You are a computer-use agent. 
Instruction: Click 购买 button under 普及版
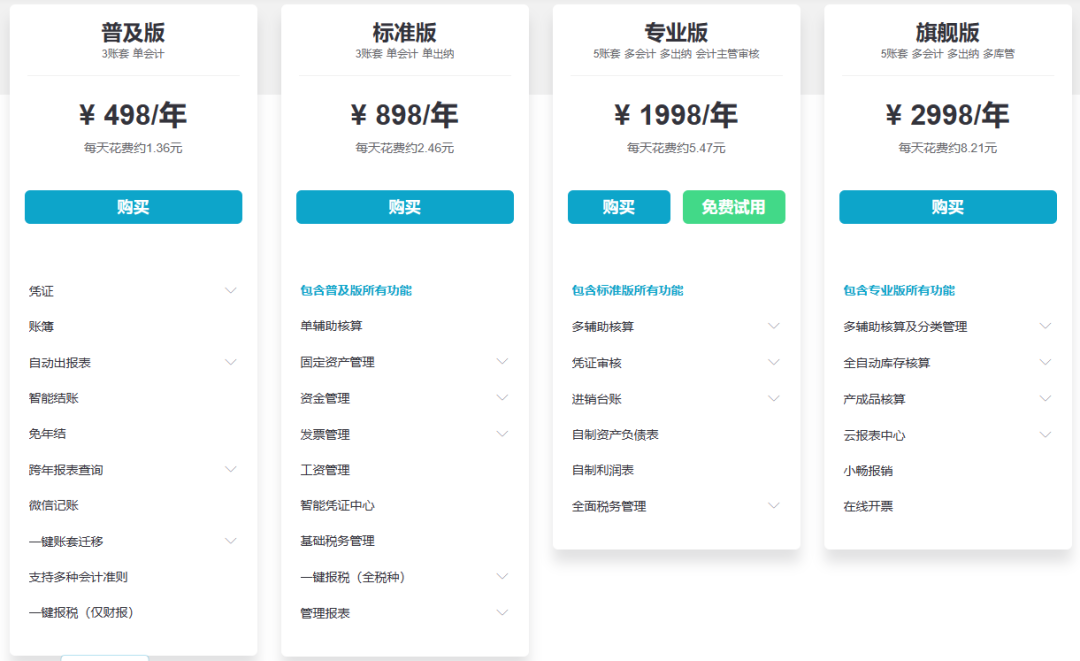pyautogui.click(x=133, y=207)
